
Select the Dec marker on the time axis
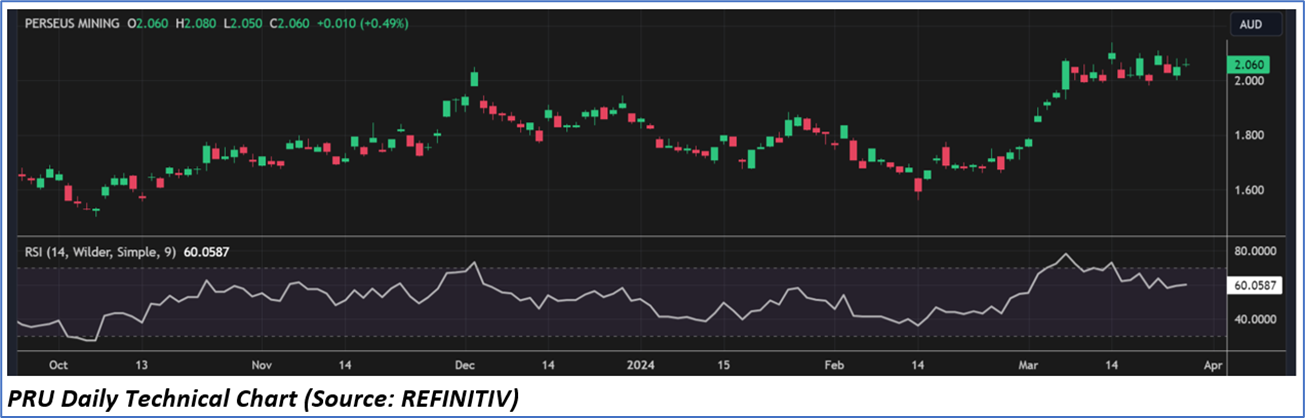(465, 364)
